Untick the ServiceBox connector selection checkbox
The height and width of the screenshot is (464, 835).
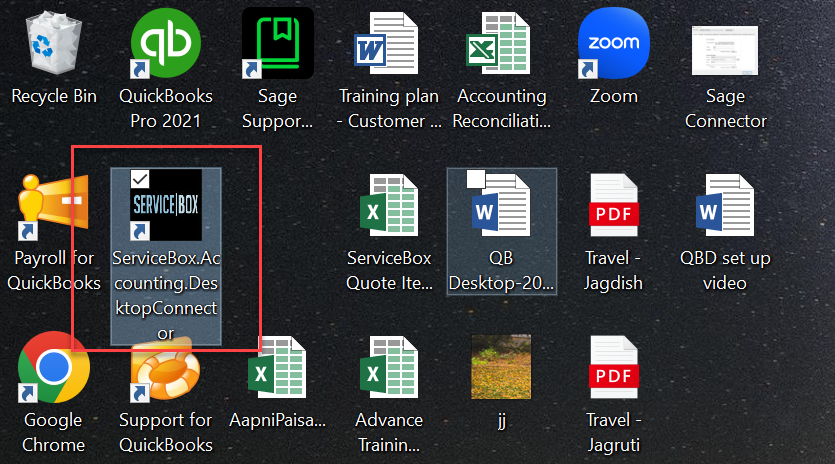[140, 179]
